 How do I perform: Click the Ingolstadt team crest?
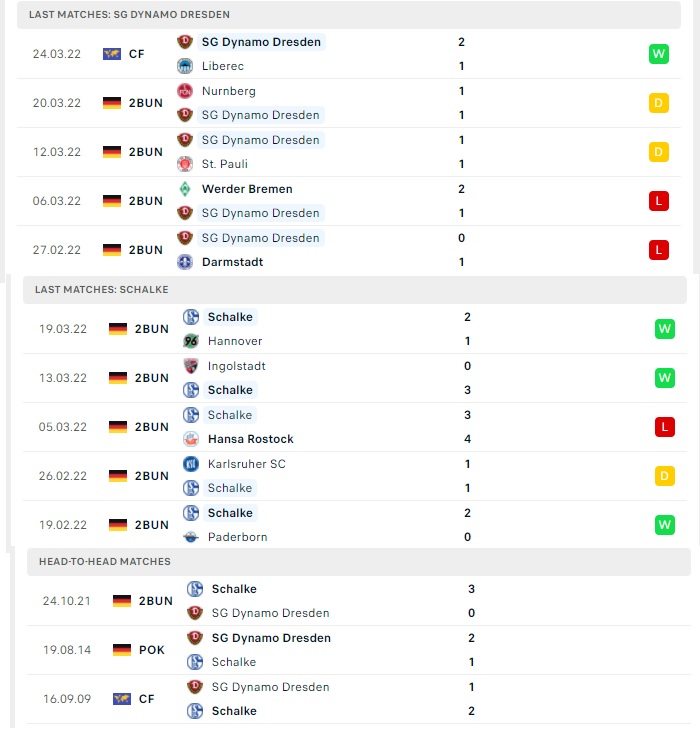pyautogui.click(x=191, y=366)
